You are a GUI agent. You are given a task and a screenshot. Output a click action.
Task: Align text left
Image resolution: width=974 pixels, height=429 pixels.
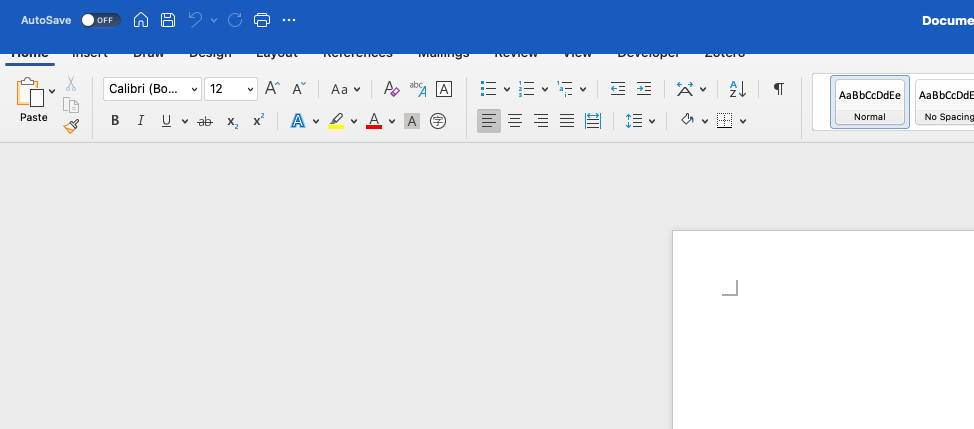pyautogui.click(x=489, y=121)
